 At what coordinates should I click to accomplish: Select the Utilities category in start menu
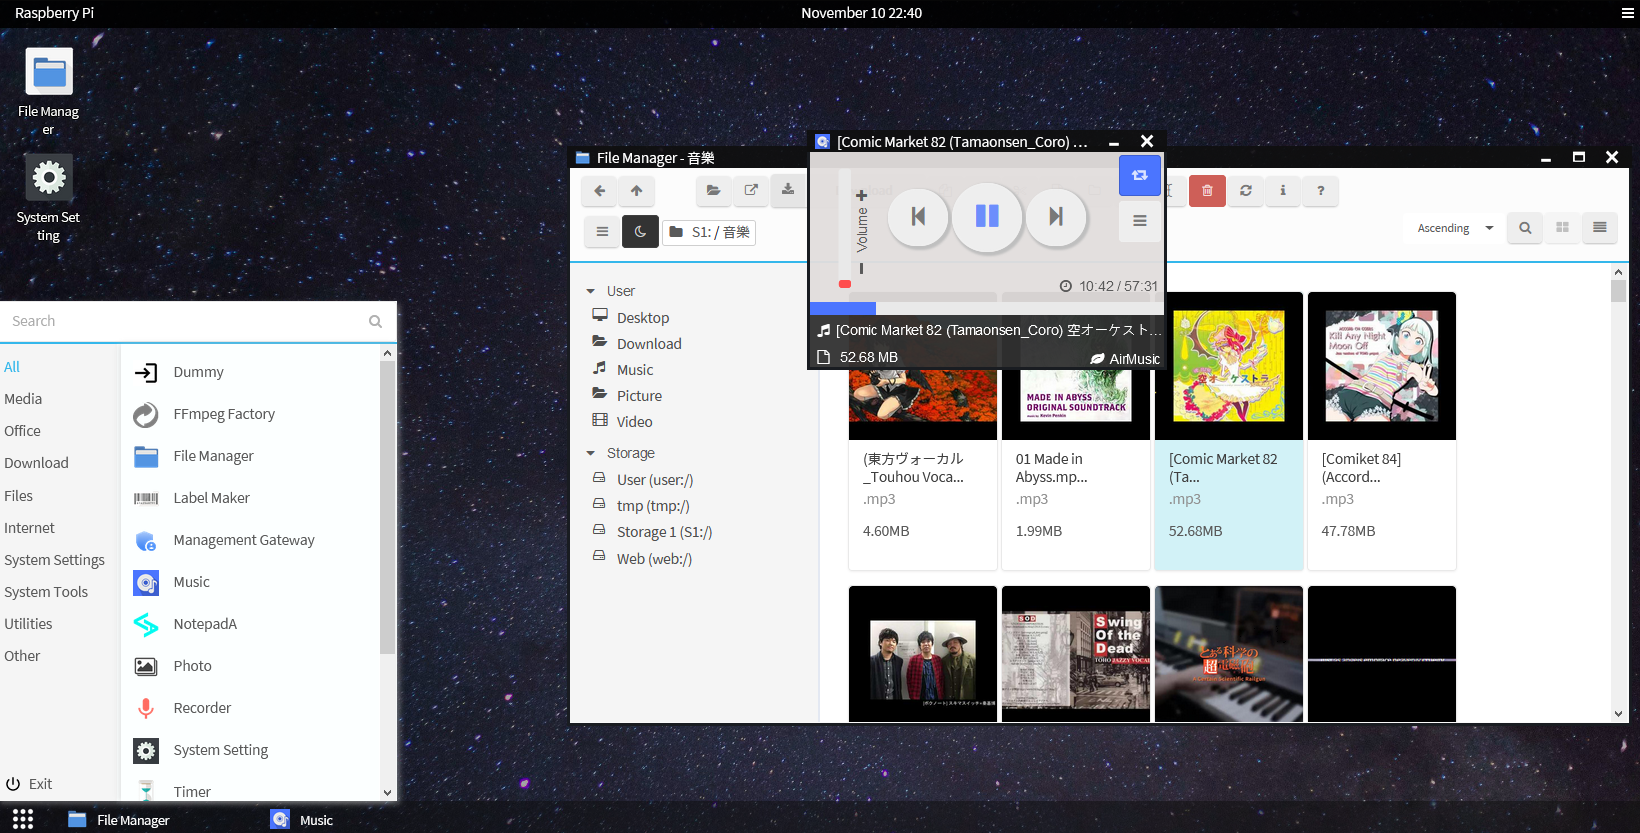[x=28, y=624]
